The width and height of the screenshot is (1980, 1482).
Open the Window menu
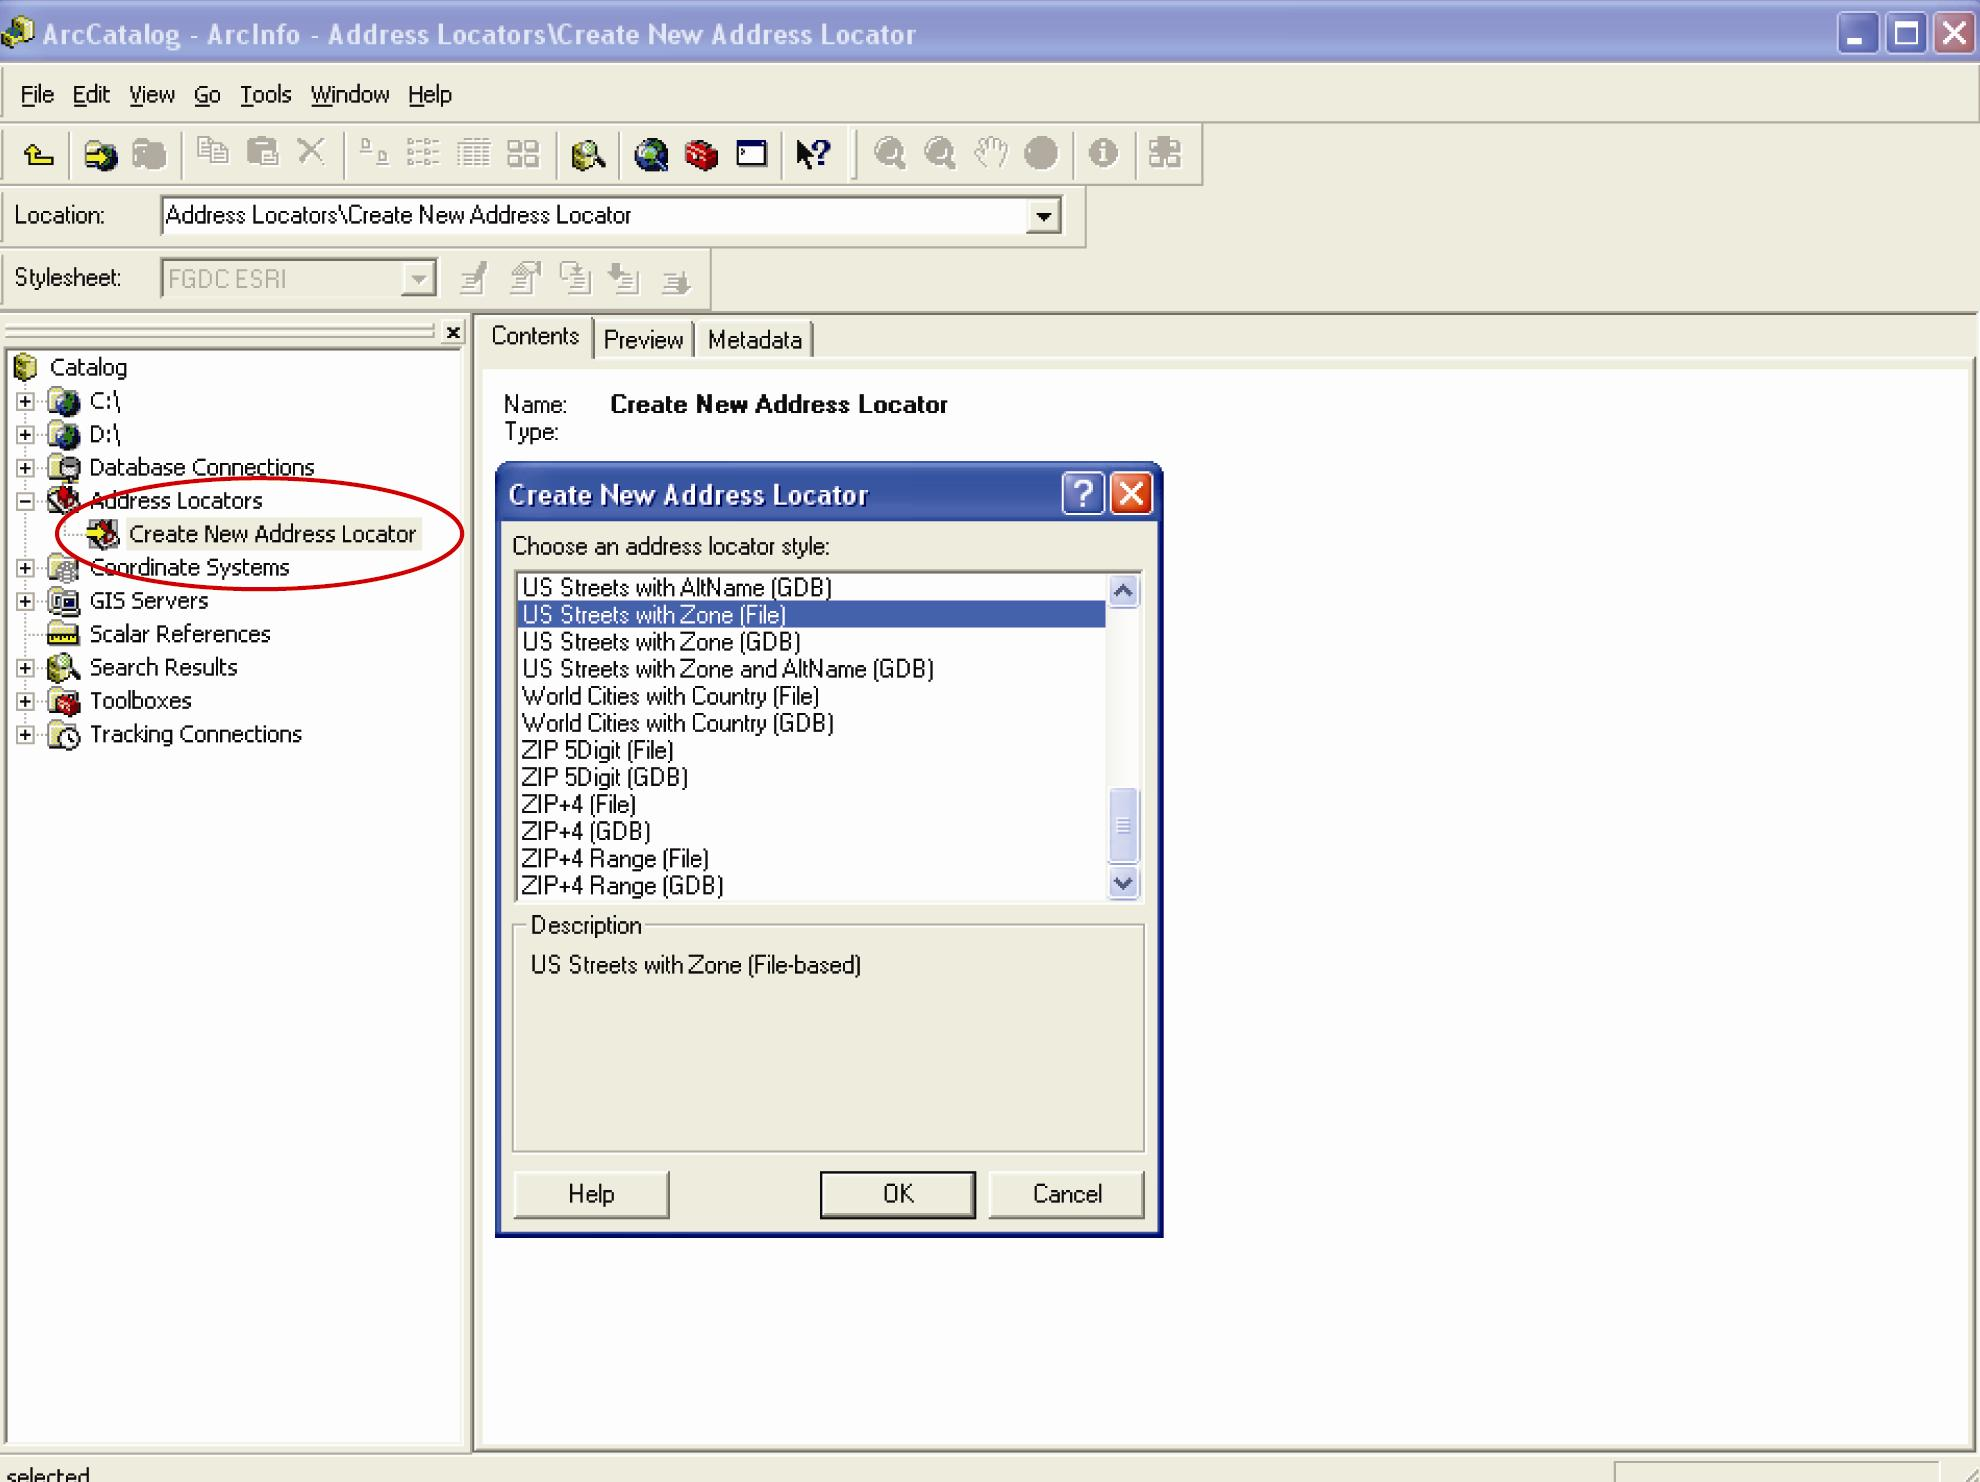tap(350, 95)
